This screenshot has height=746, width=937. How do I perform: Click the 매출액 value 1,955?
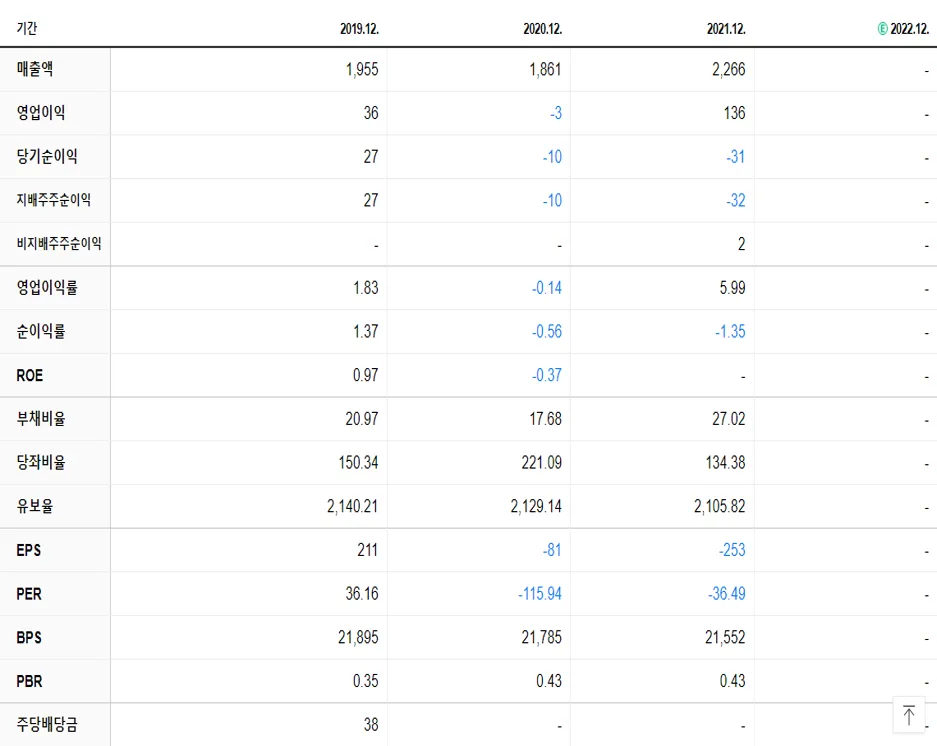(362, 69)
